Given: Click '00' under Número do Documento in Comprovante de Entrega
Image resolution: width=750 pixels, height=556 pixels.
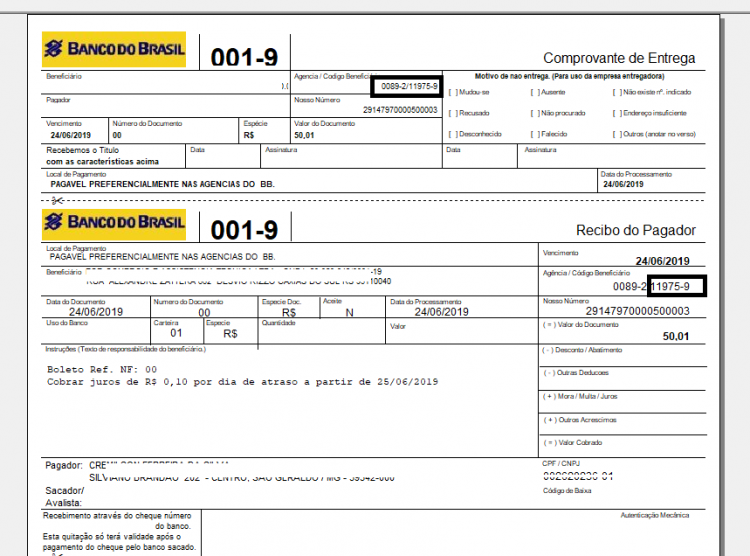Looking at the screenshot, I should 117,135.
